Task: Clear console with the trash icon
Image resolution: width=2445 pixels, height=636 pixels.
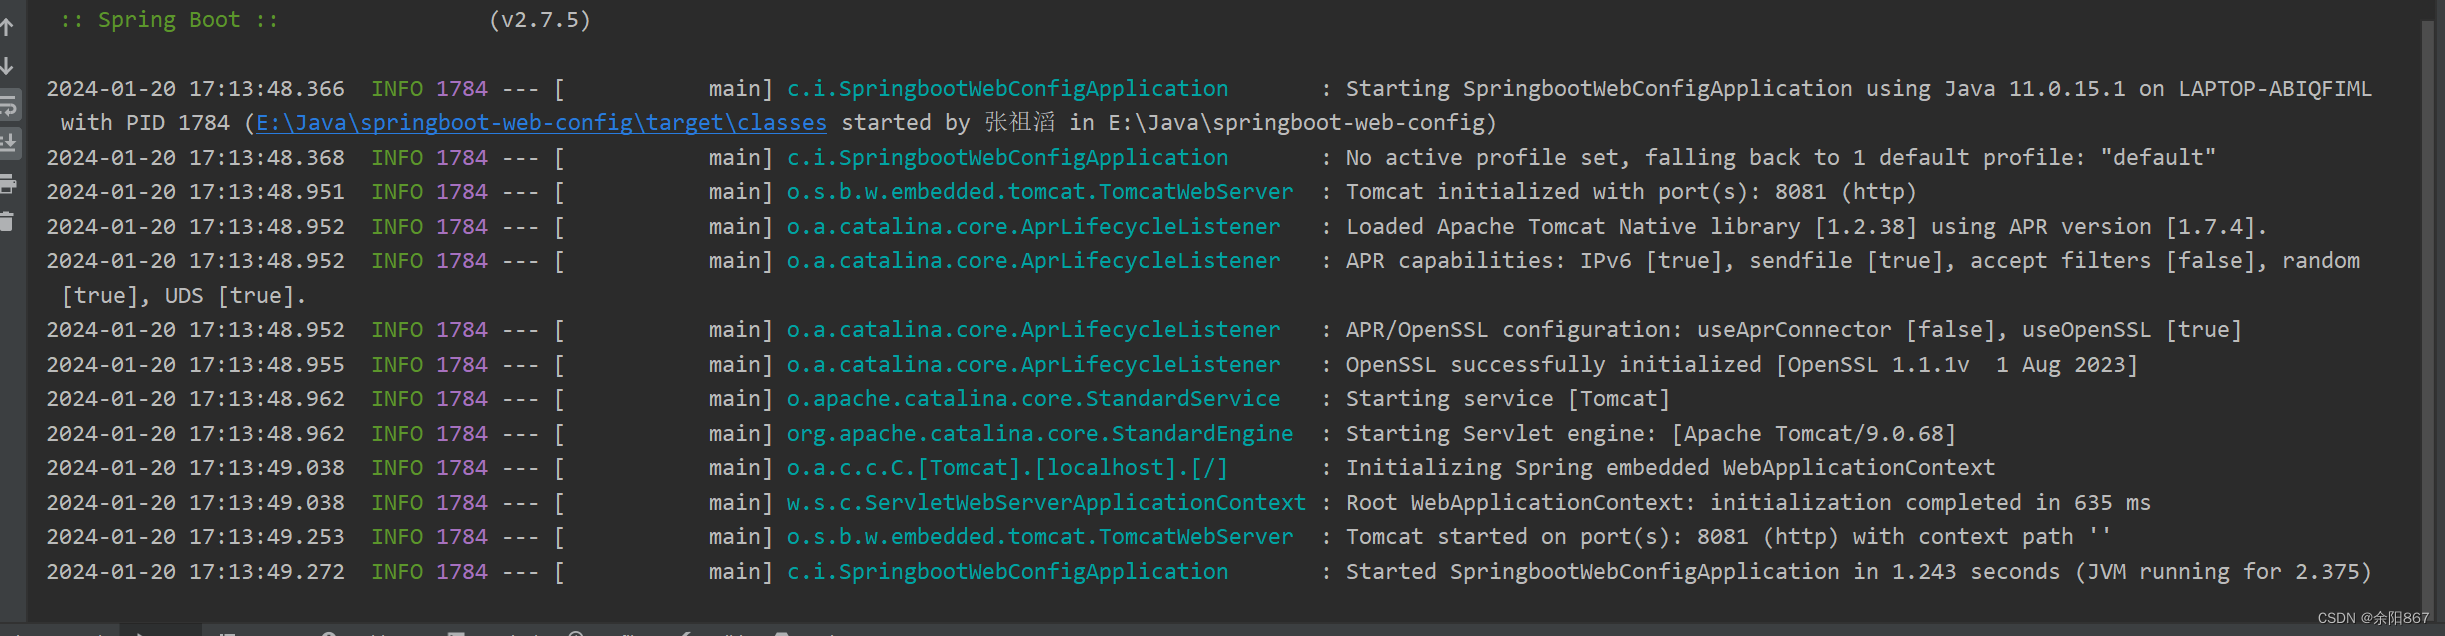Action: (7, 221)
